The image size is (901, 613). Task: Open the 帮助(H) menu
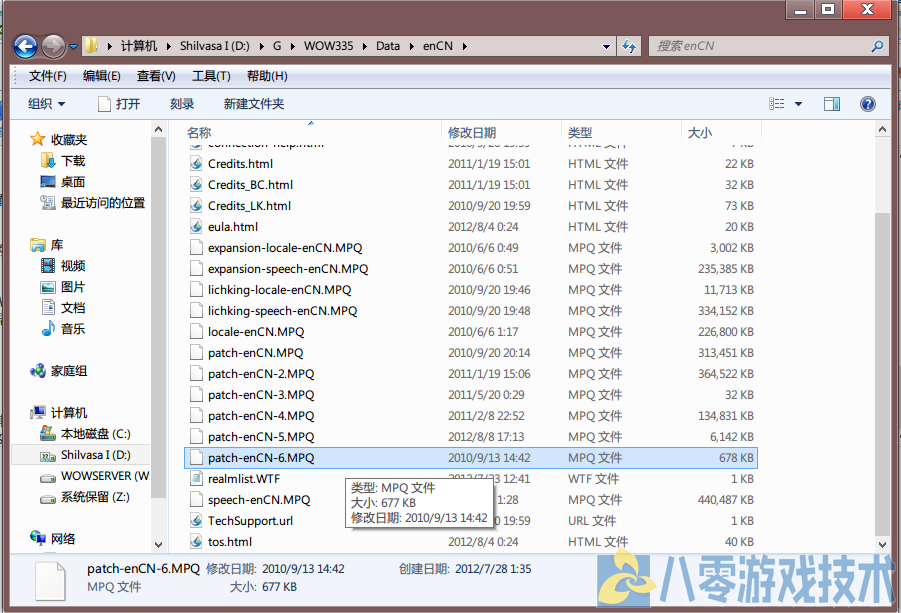point(267,76)
